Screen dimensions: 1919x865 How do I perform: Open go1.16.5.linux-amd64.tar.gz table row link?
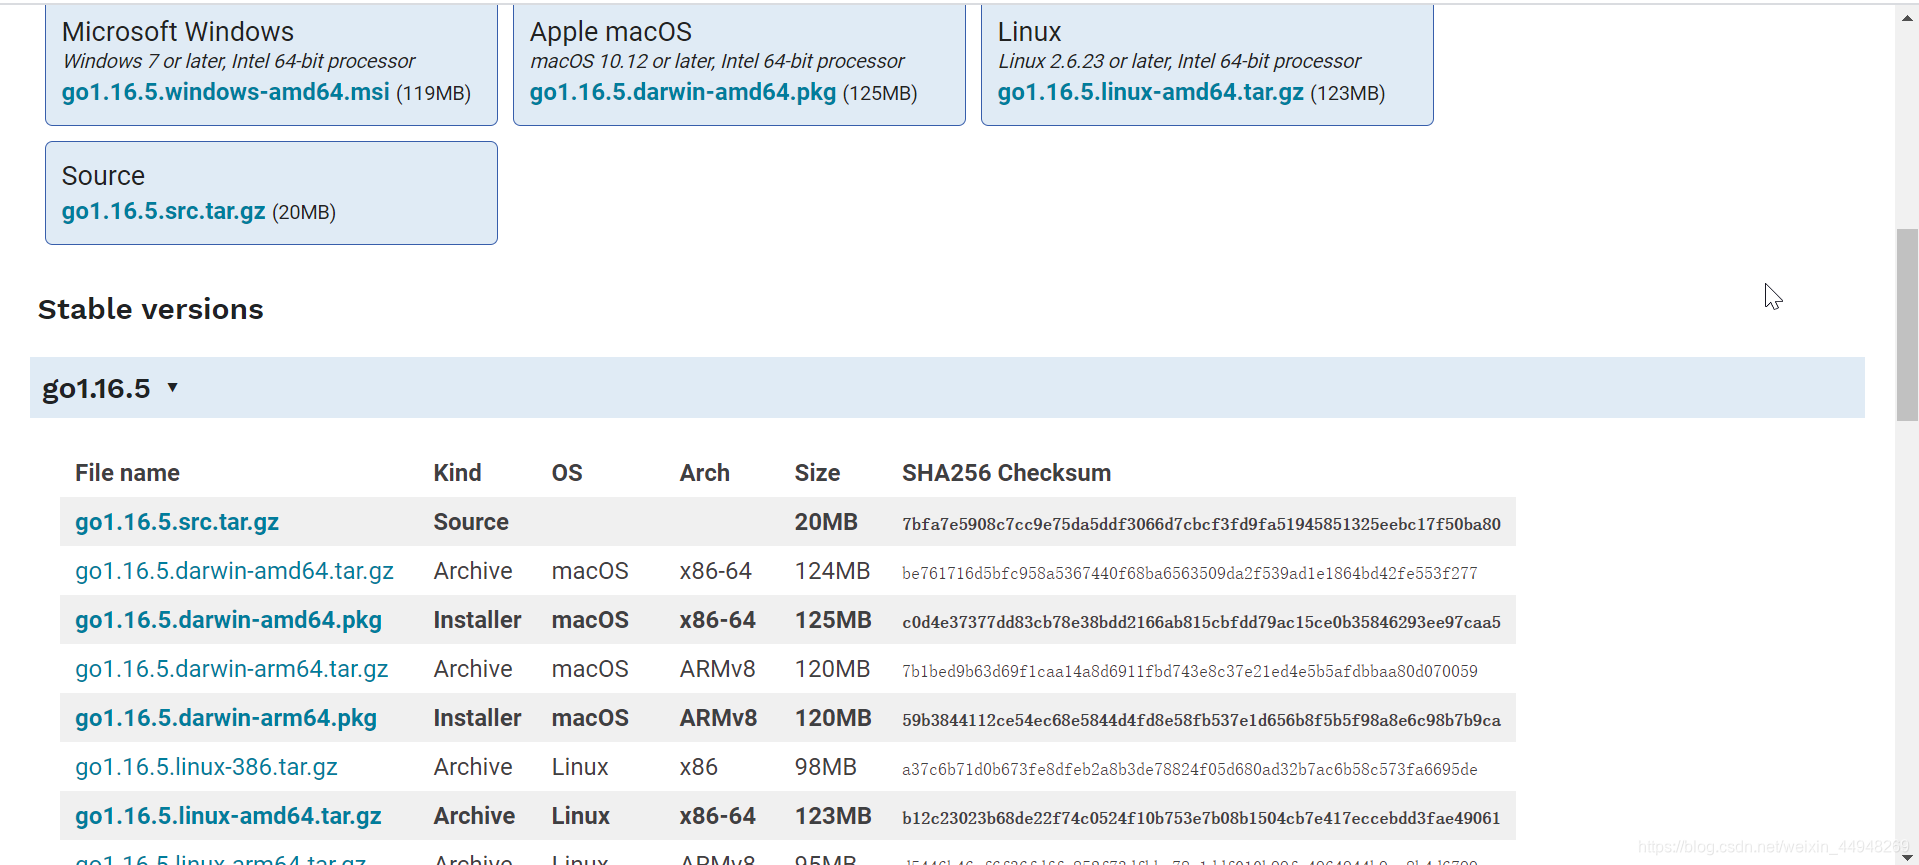pos(228,816)
